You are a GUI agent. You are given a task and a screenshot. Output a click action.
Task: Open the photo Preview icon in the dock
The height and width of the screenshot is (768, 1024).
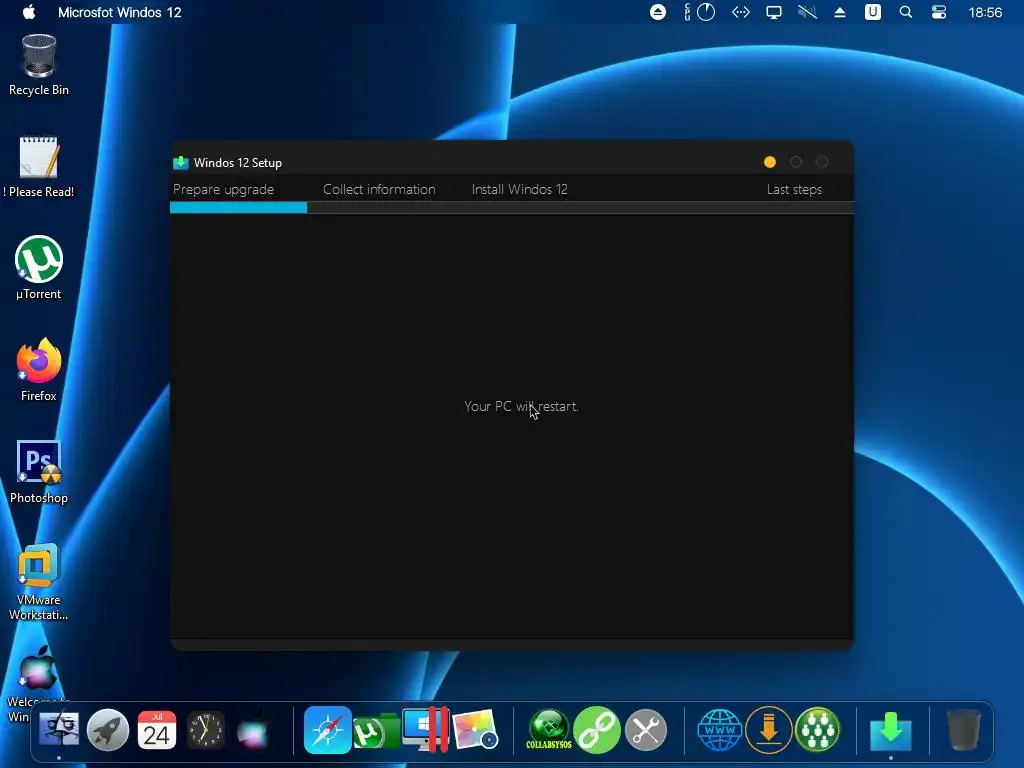click(x=475, y=729)
